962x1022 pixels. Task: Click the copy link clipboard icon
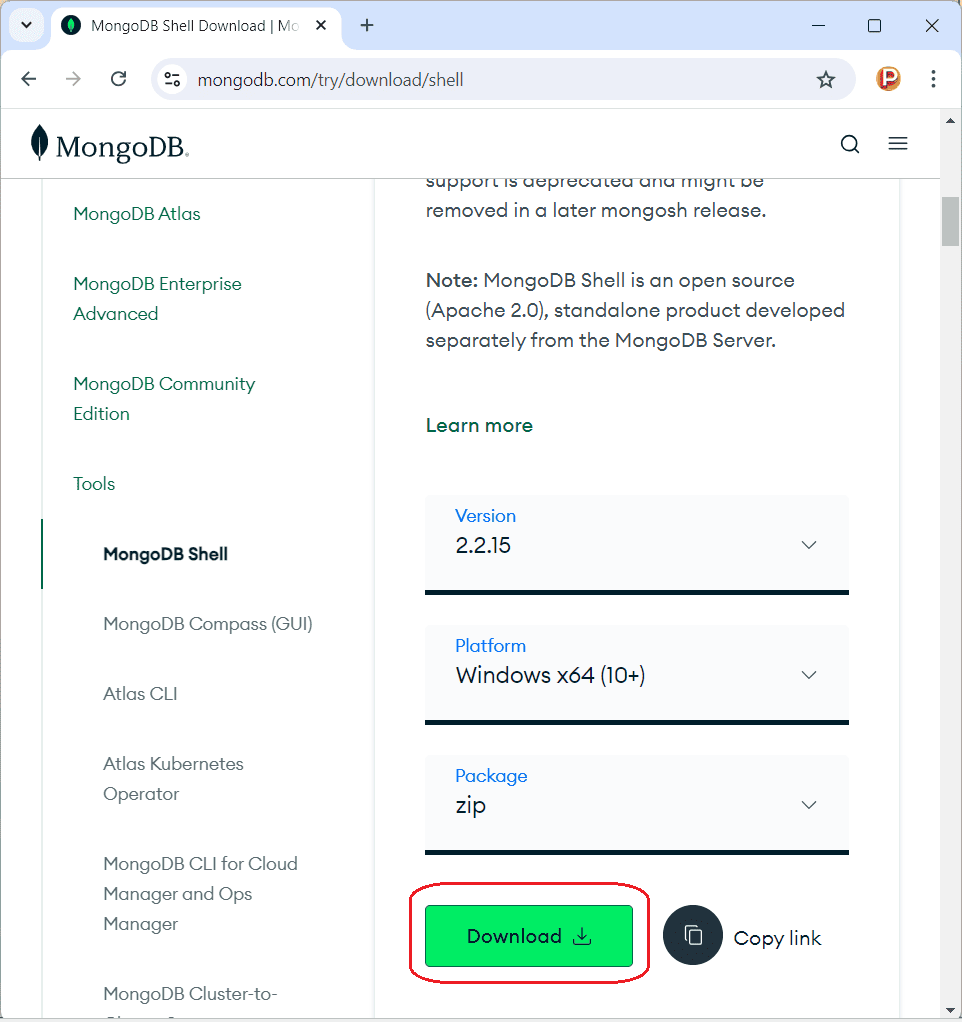pyautogui.click(x=693, y=935)
